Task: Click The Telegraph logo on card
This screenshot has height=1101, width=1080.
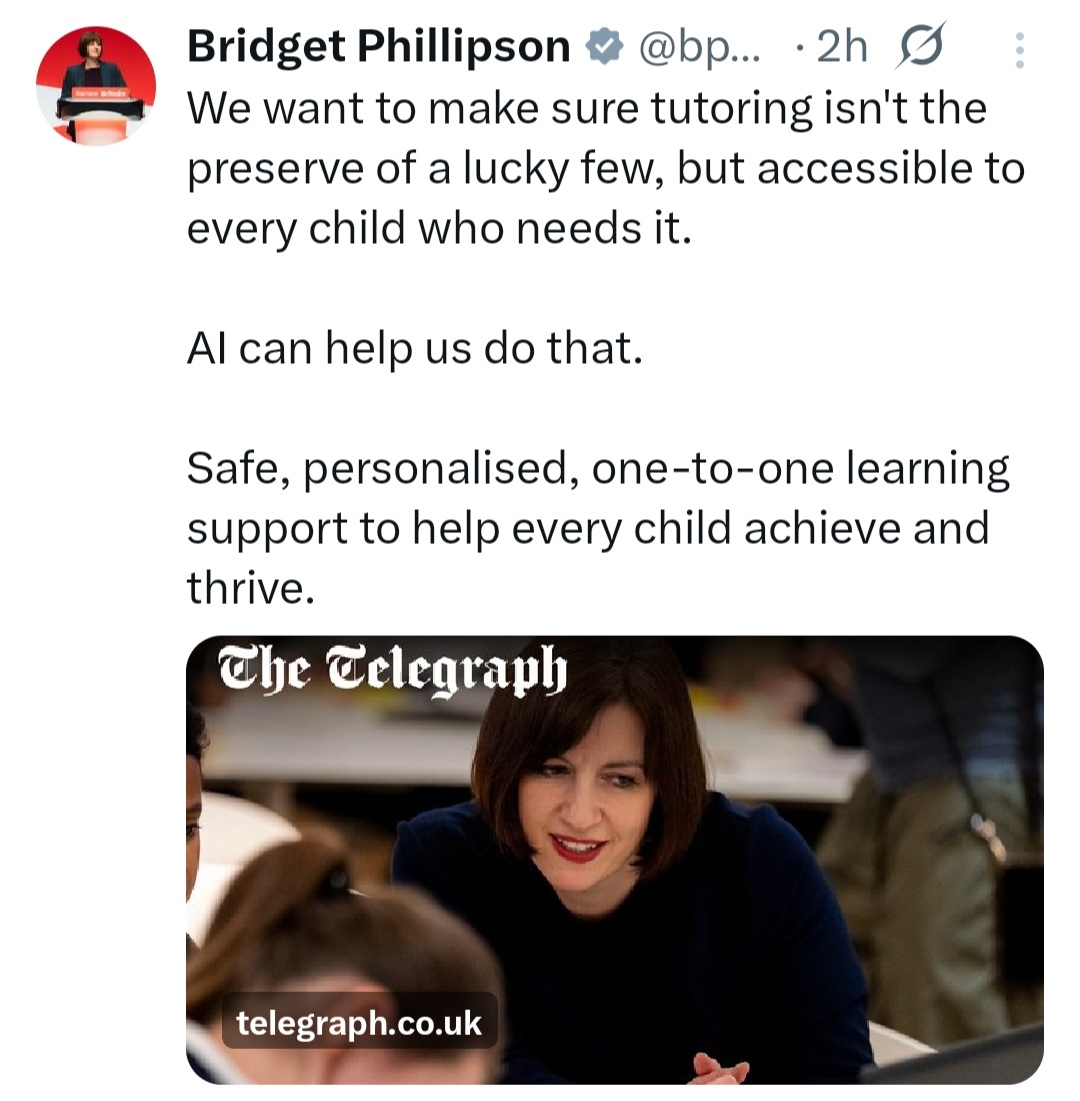Action: [x=393, y=671]
